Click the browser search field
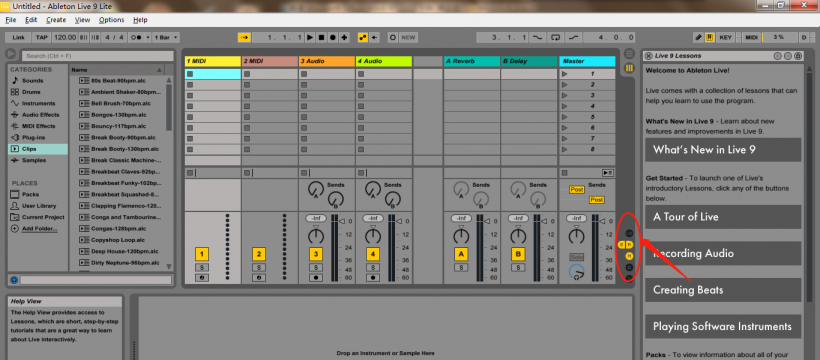The width and height of the screenshot is (820, 360). [x=97, y=55]
